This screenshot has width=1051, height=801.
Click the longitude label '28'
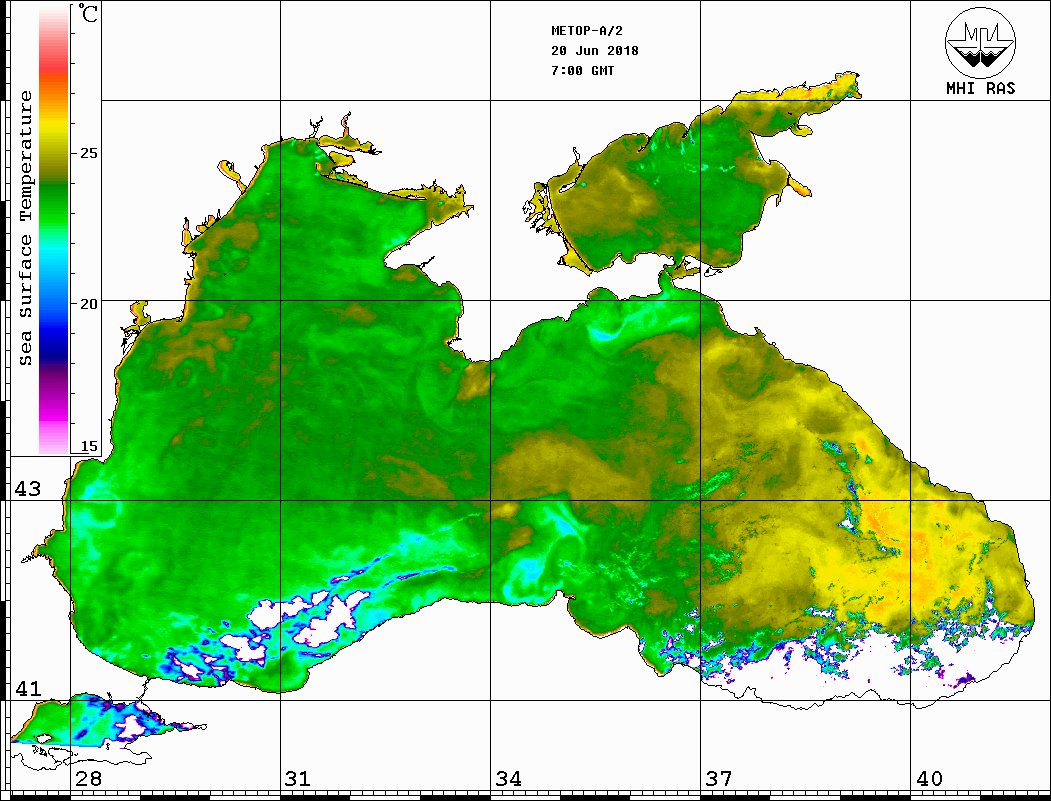click(x=88, y=779)
